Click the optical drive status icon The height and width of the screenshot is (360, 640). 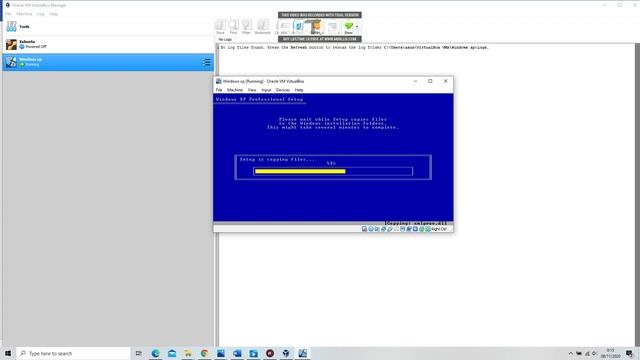(371, 229)
